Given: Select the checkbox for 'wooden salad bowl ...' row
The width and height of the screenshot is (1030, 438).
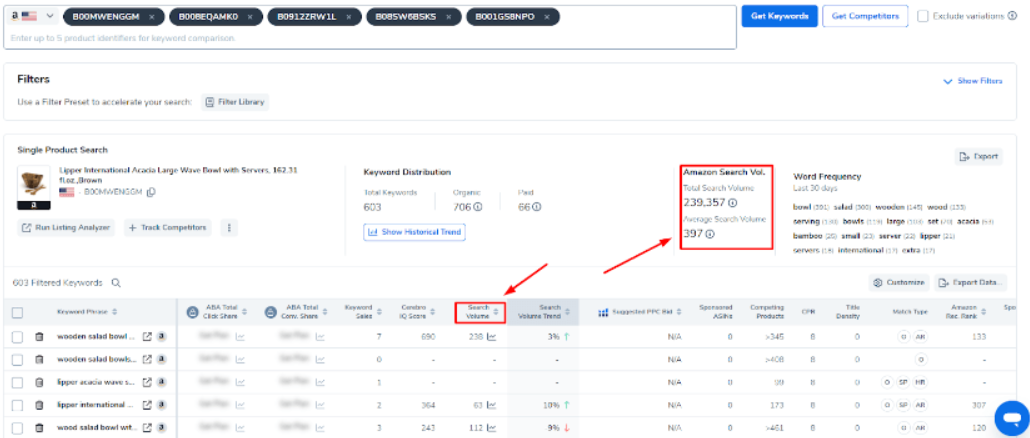Looking at the screenshot, I should click(x=18, y=337).
